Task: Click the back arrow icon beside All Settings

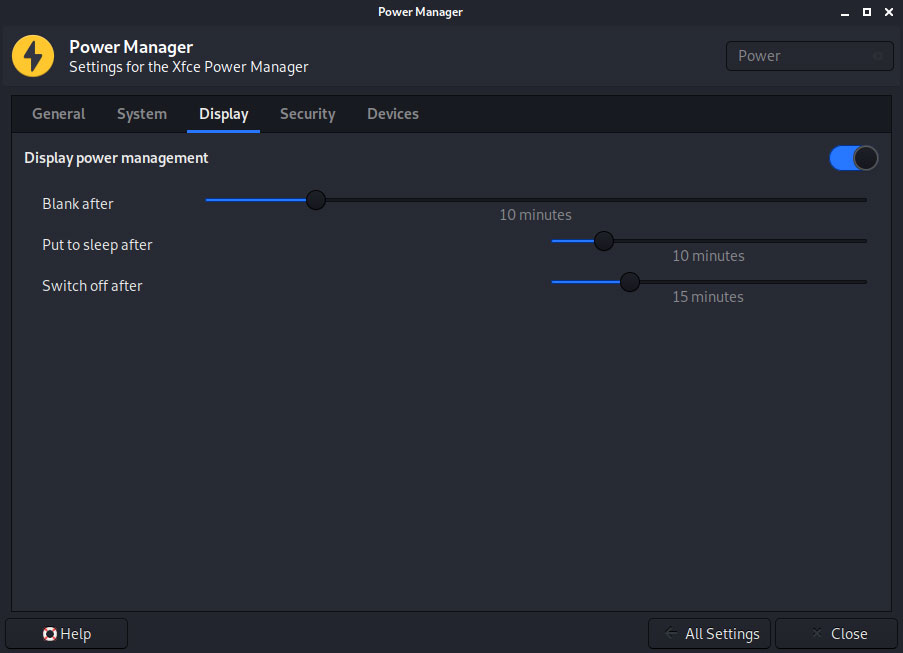Action: [x=670, y=633]
